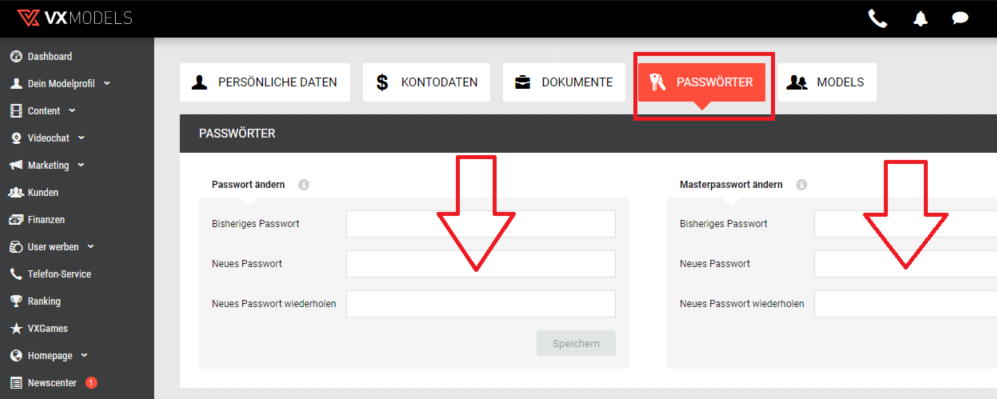Screen dimensions: 997x399
Task: Focus Neues Passwort field under Masterpasswort ändern
Action: click(x=905, y=264)
